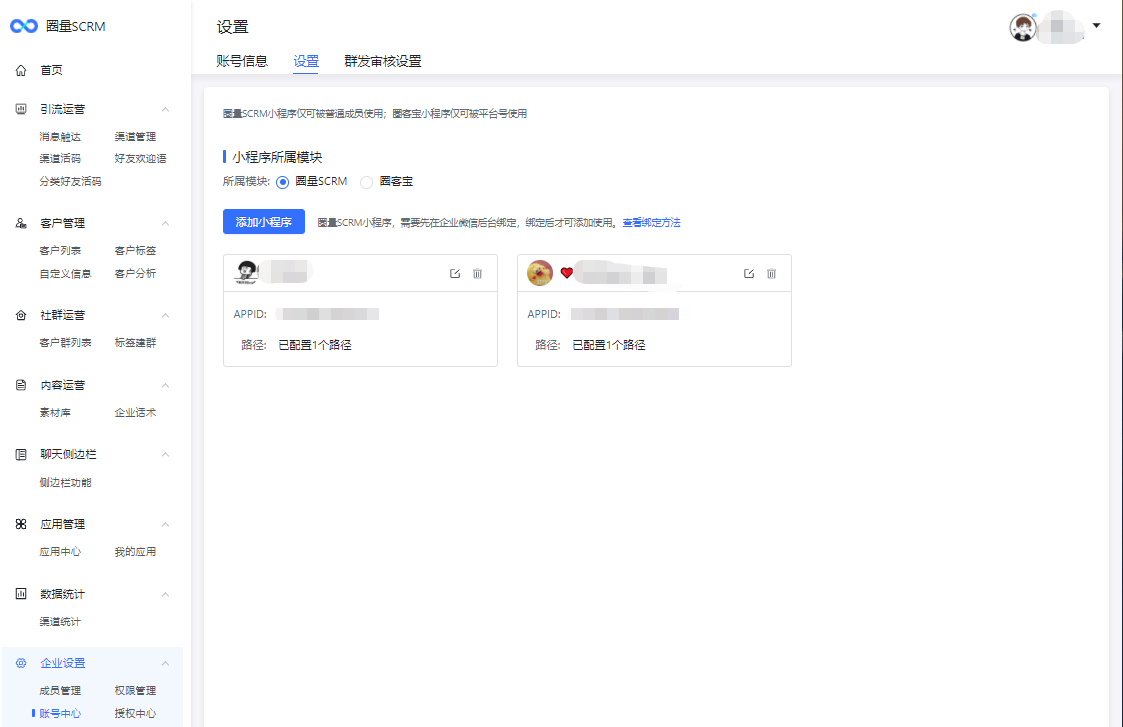Image resolution: width=1123 pixels, height=727 pixels.
Task: Click the edit icon on first mini-program card
Action: tap(455, 274)
